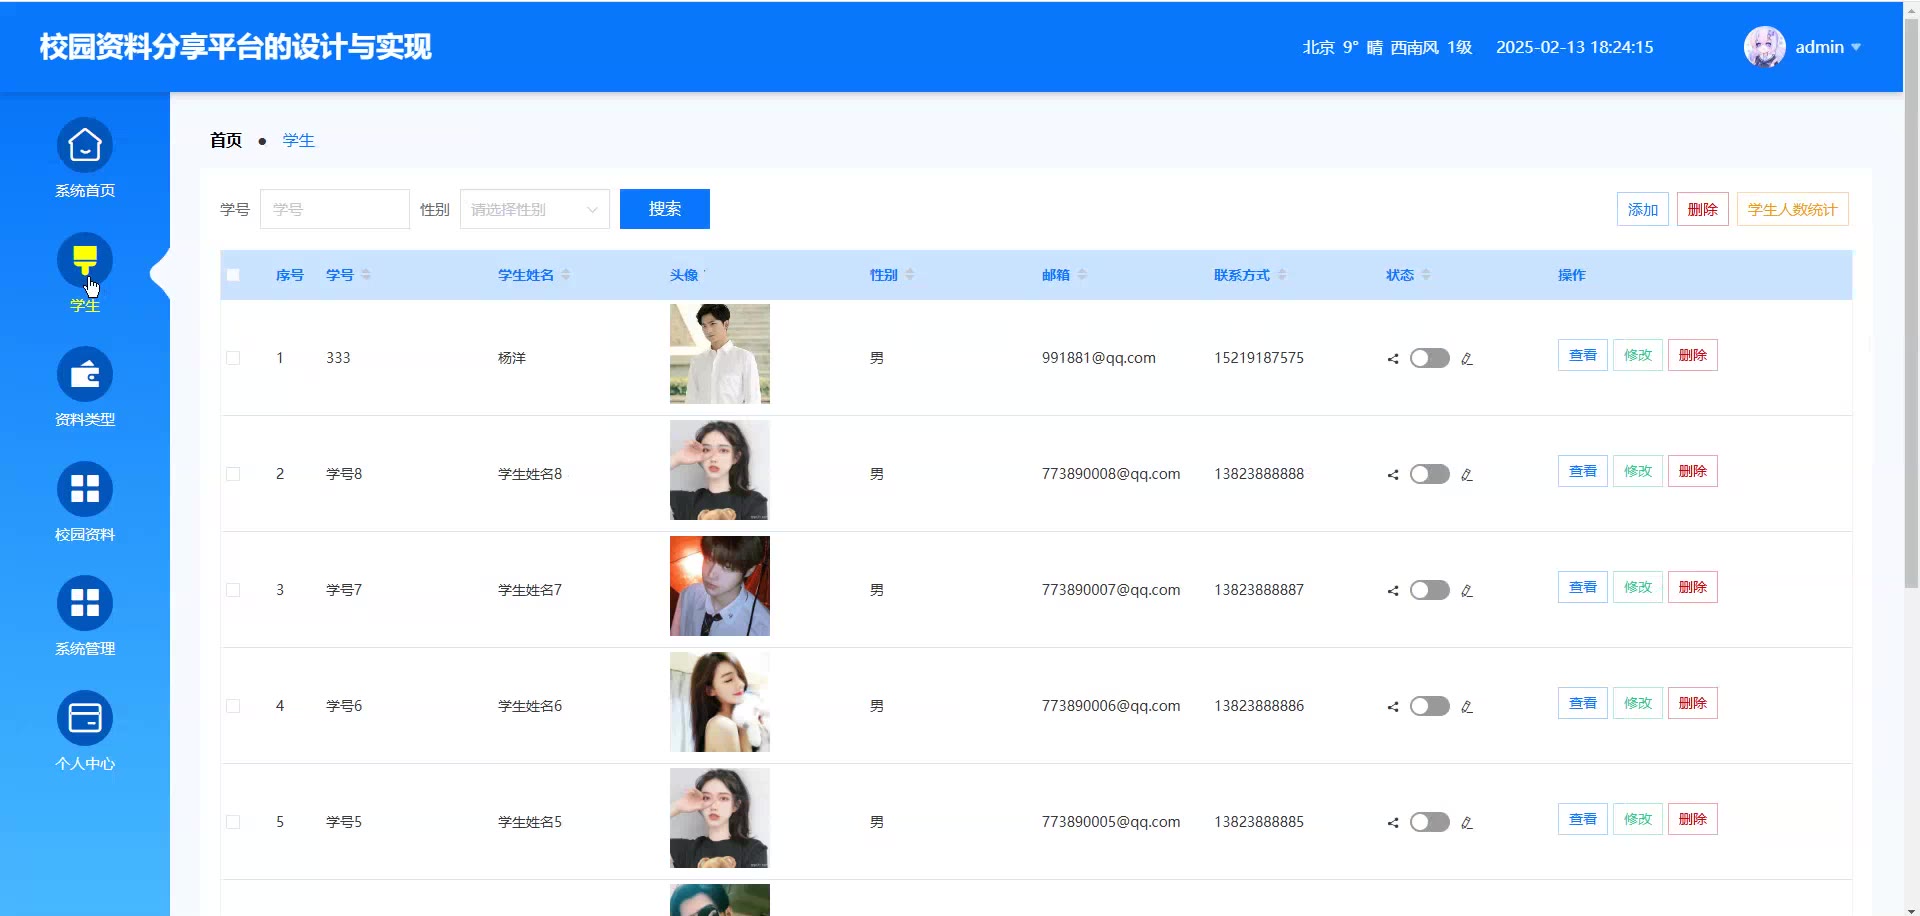Click the edit pencil icon for 学号8
Viewport: 1920px width, 916px height.
coord(1467,475)
